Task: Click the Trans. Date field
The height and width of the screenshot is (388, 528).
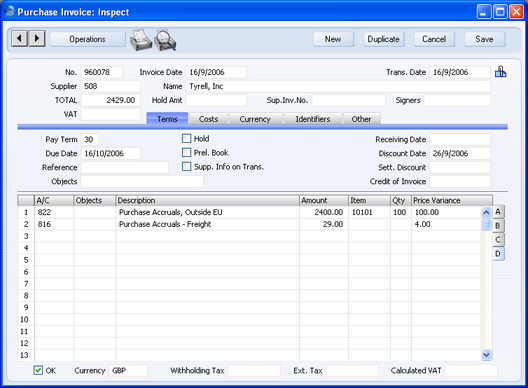Action: 460,72
